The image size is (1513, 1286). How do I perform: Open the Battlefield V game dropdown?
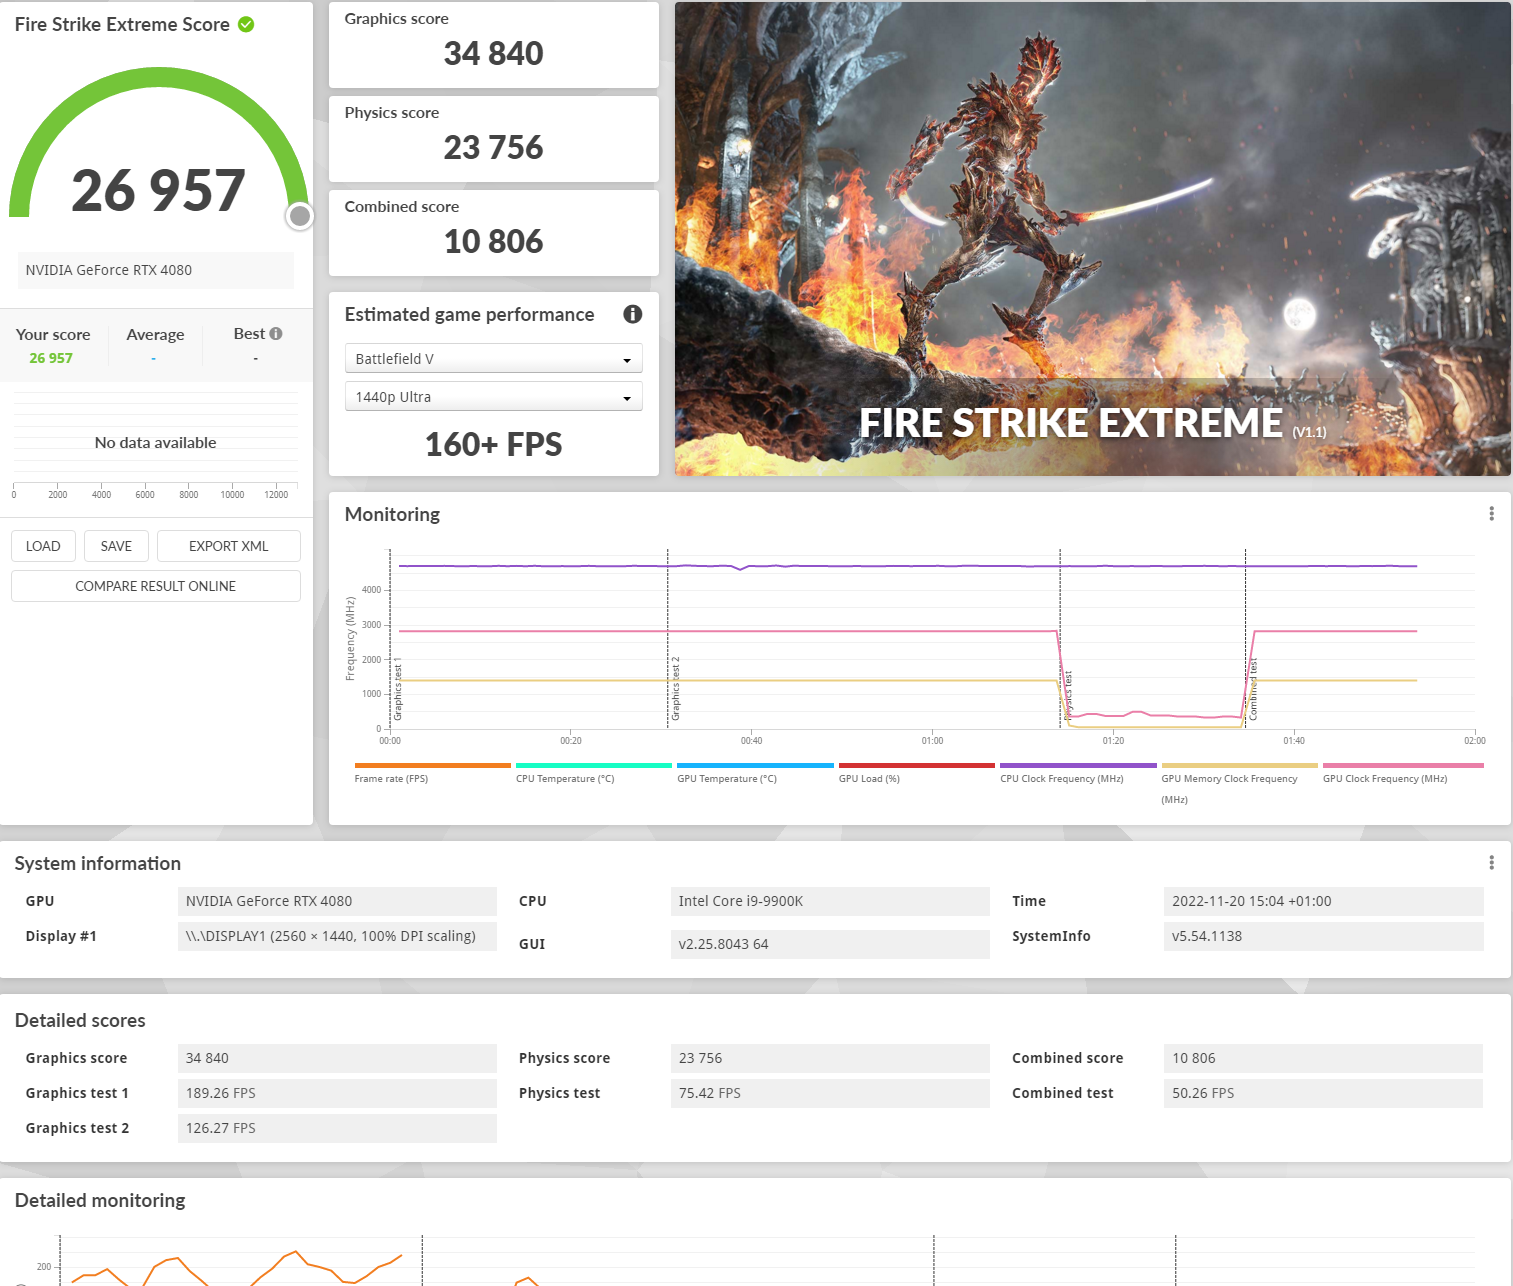click(x=494, y=358)
